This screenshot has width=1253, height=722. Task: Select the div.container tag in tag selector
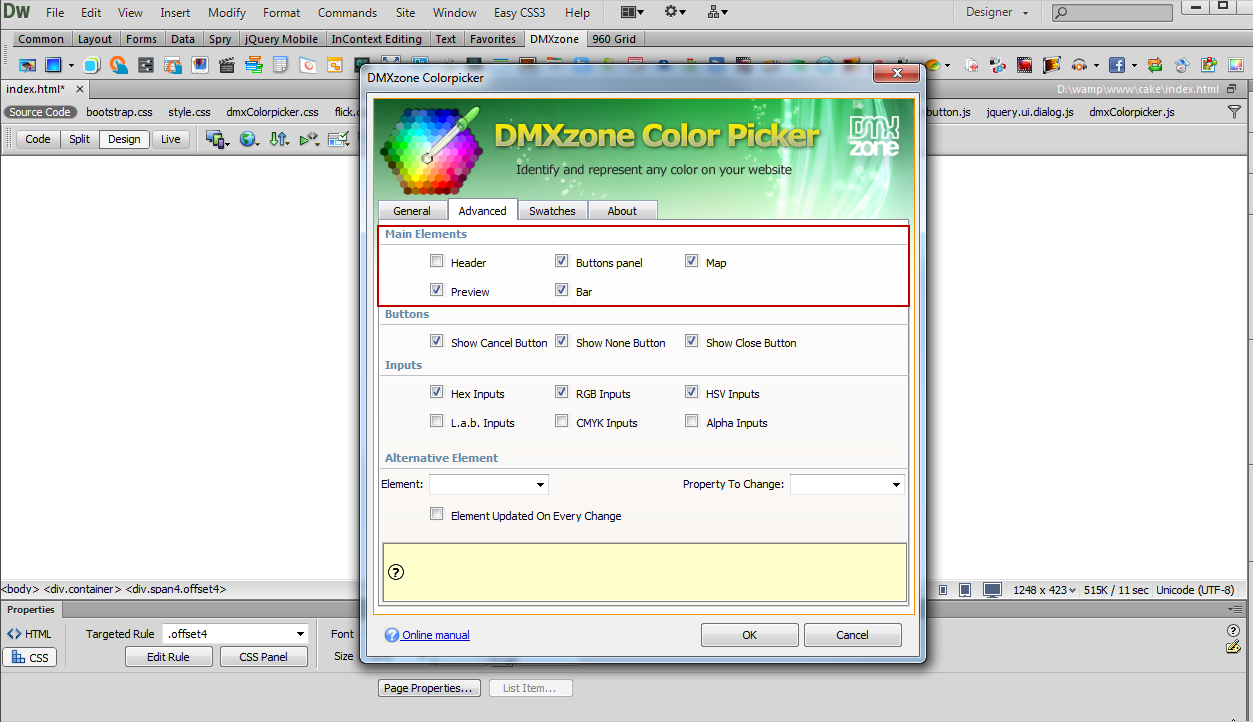(x=82, y=589)
